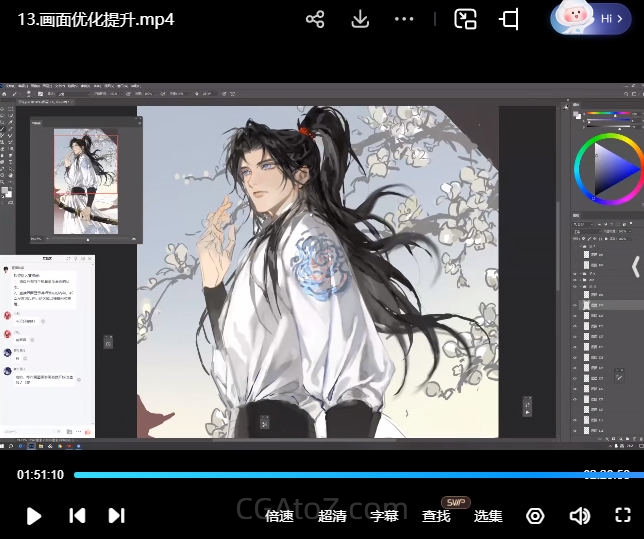Open the 查找 search feature
The width and height of the screenshot is (644, 539).
pos(436,516)
